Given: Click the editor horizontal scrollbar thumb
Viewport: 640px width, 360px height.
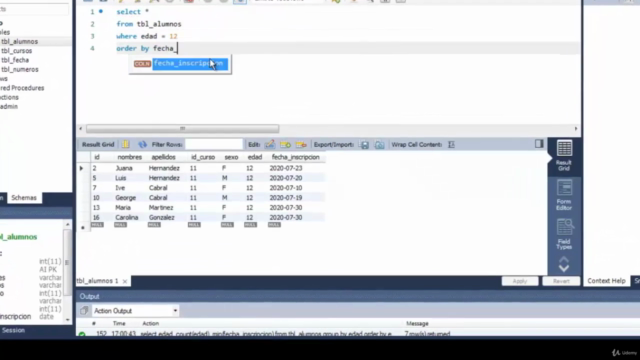Looking at the screenshot, I should click(182, 129).
